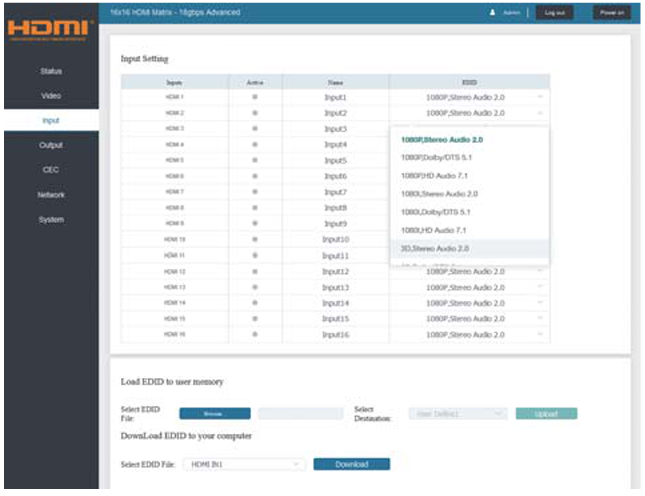
Task: Select 1080P,HD Audio 7.1 option
Action: tap(469, 176)
